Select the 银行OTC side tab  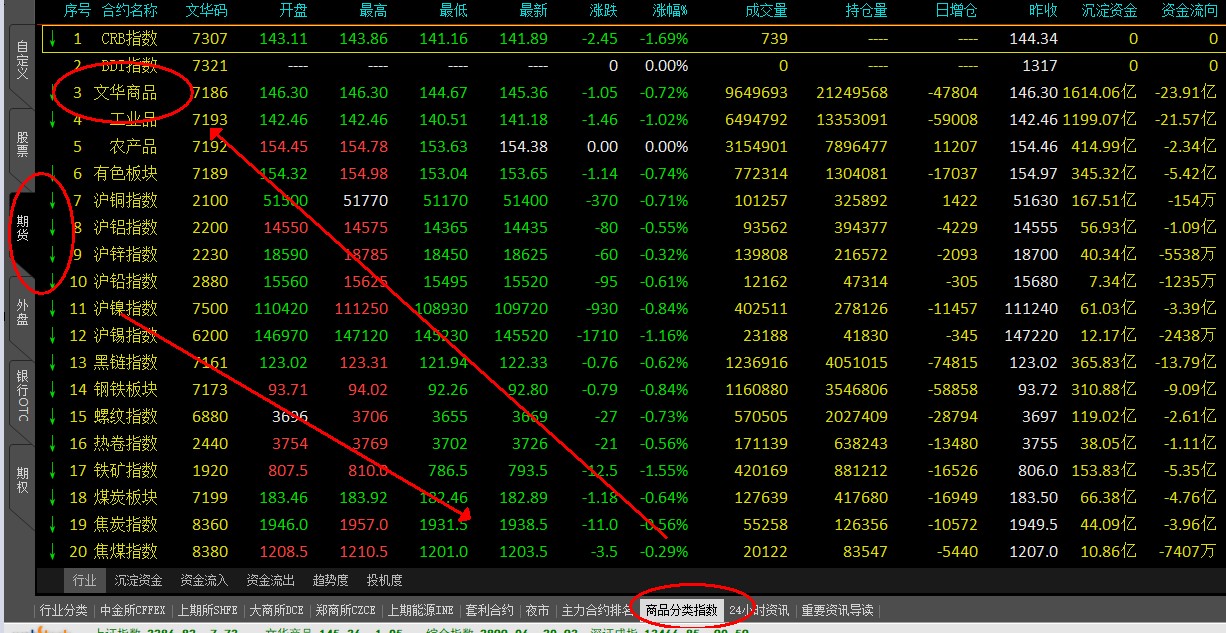[x=22, y=394]
